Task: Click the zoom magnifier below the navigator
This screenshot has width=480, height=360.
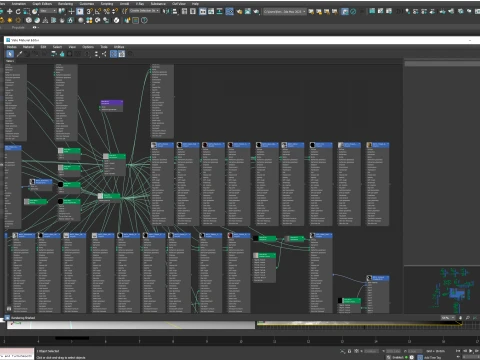Action: pyautogui.click(x=468, y=318)
